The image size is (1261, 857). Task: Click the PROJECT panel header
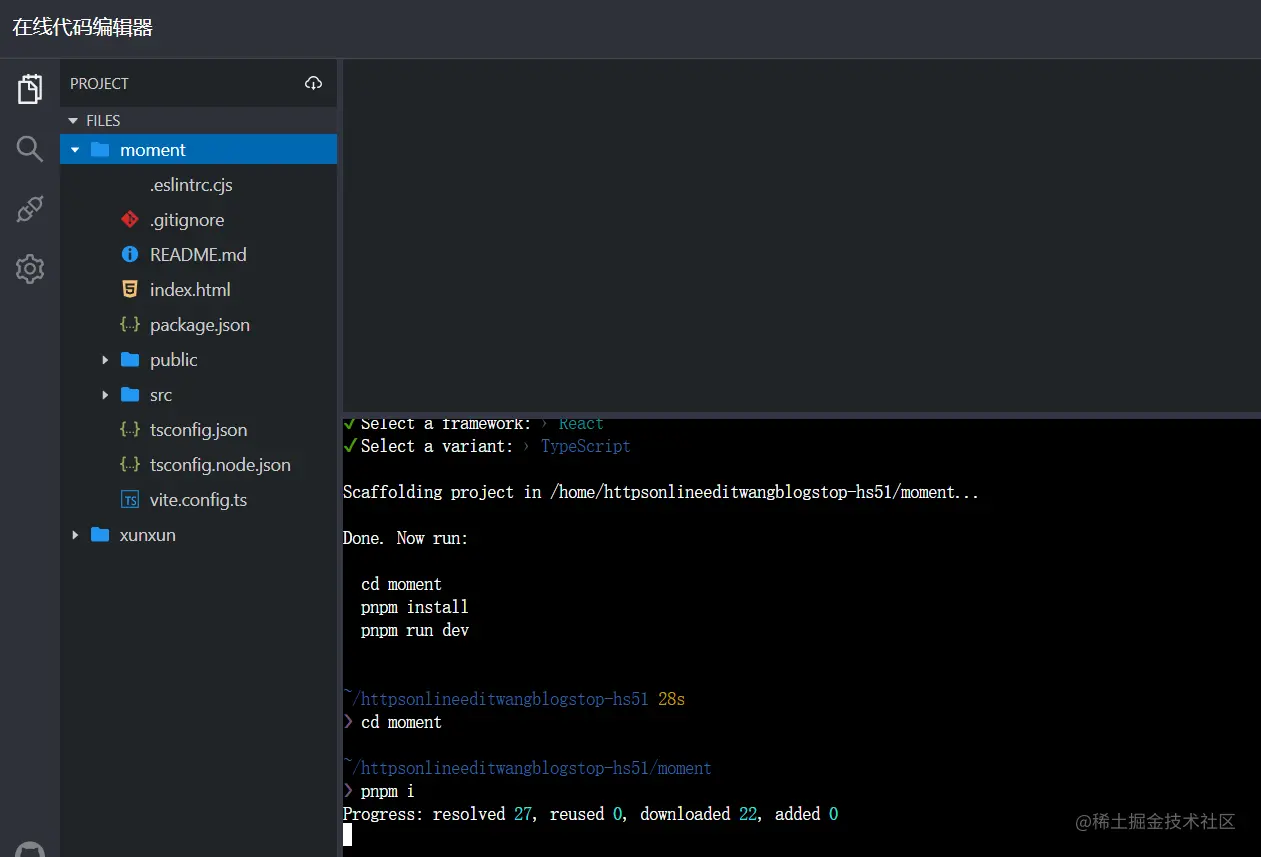click(x=198, y=83)
